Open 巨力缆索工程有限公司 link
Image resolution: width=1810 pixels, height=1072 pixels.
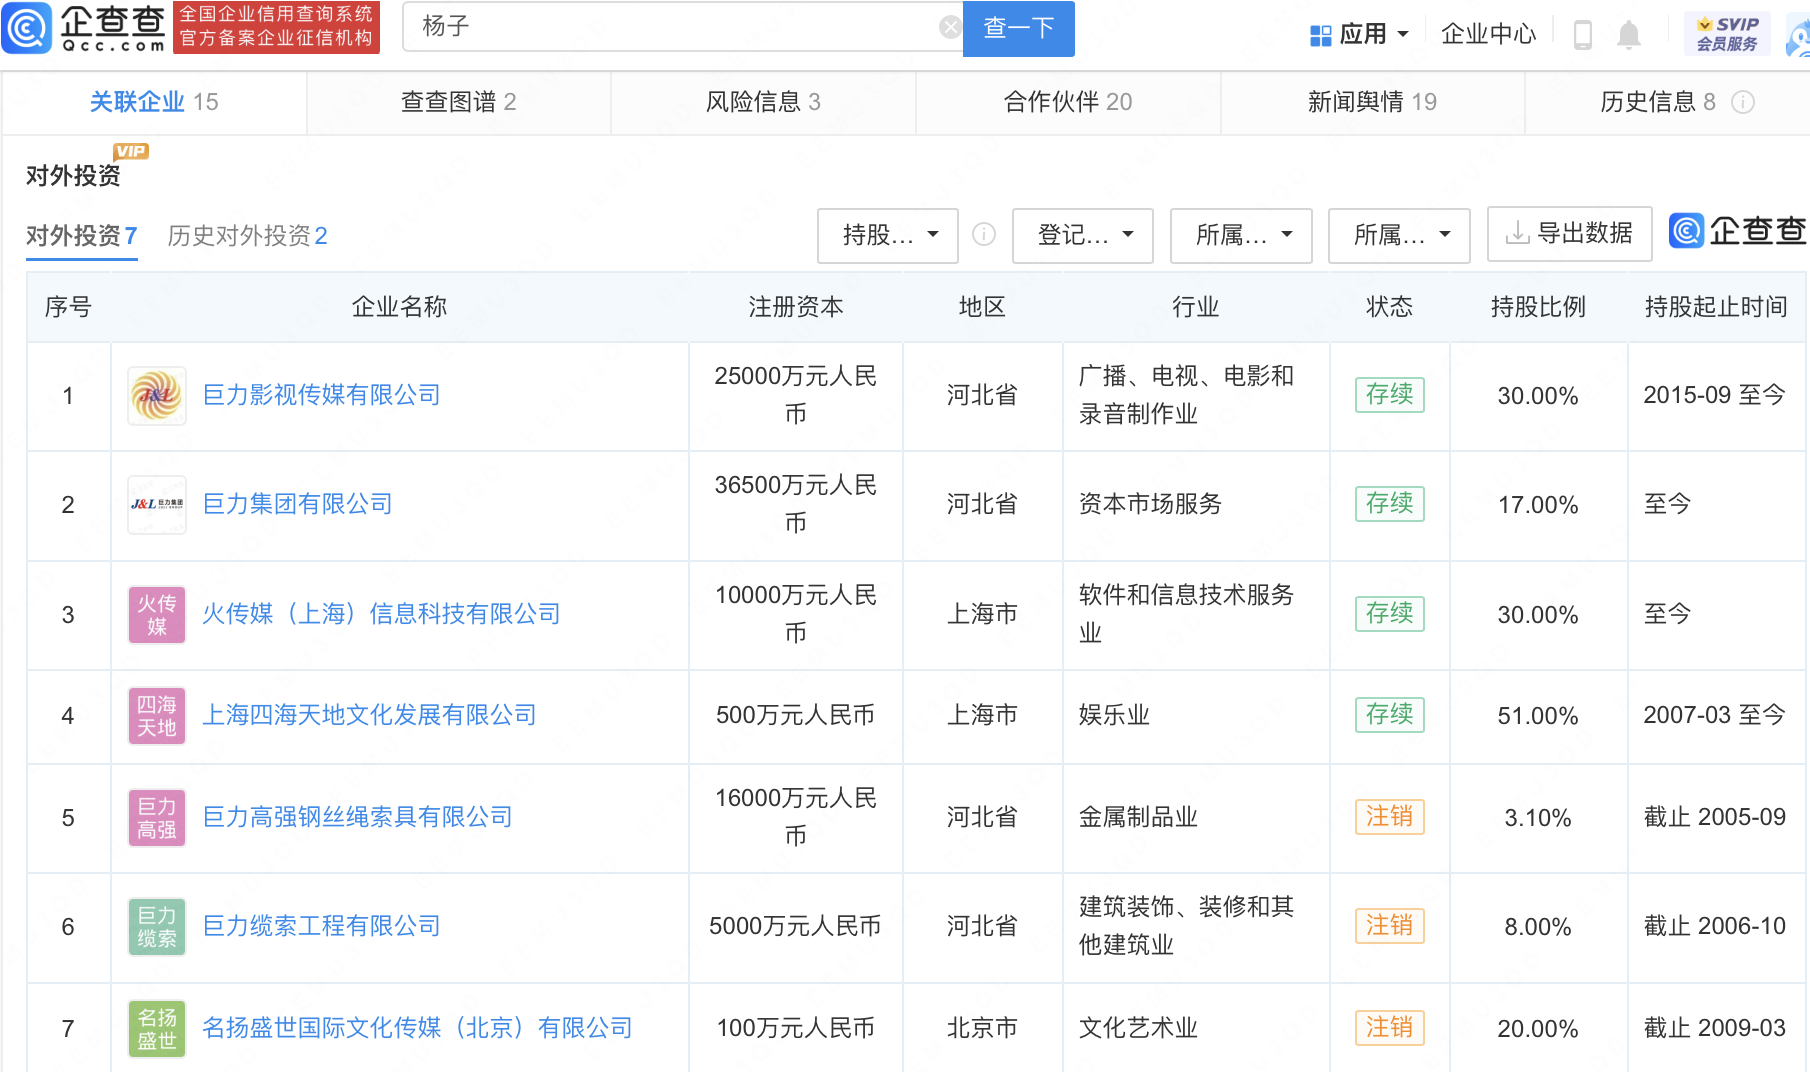[321, 926]
